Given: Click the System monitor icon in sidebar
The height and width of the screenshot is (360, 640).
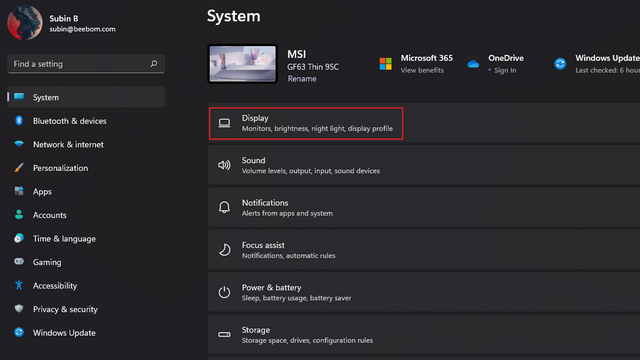Looking at the screenshot, I should 19,97.
